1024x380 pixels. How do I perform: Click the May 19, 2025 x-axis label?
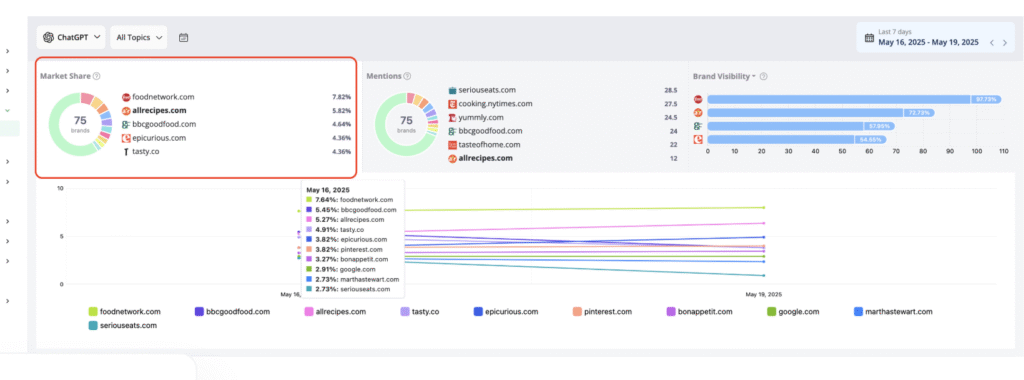click(763, 294)
